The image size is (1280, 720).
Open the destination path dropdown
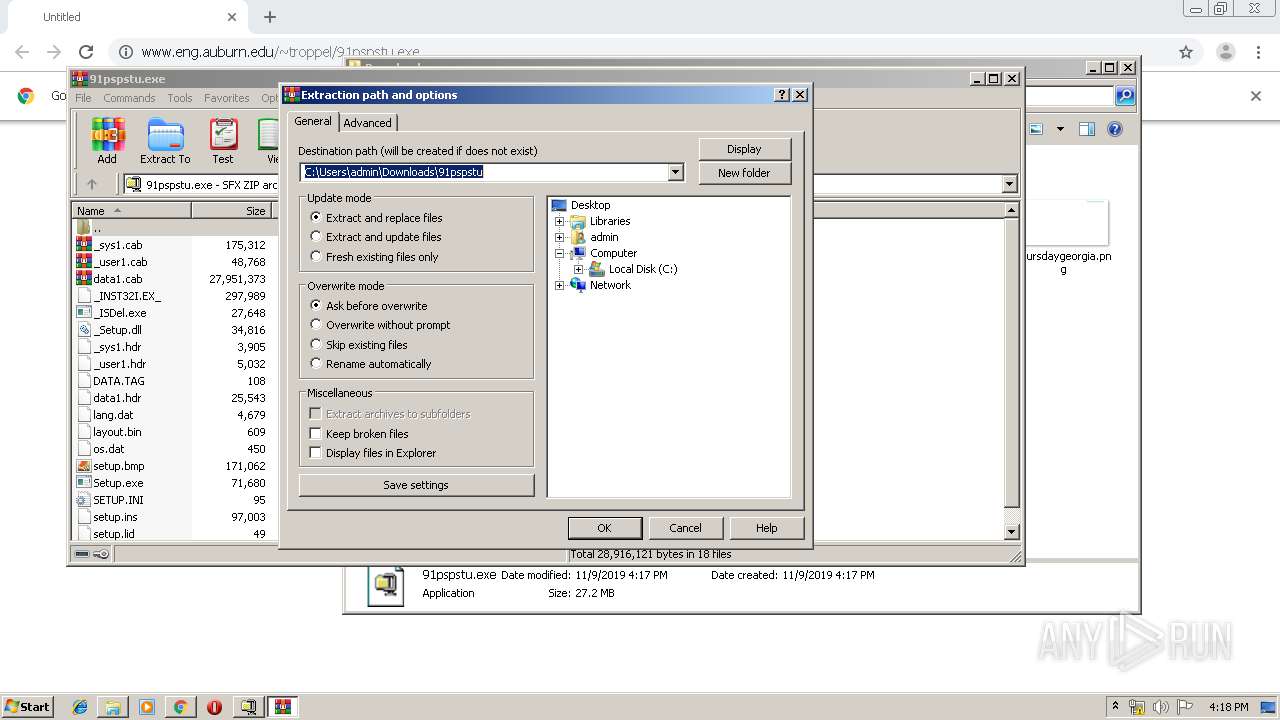coord(676,172)
